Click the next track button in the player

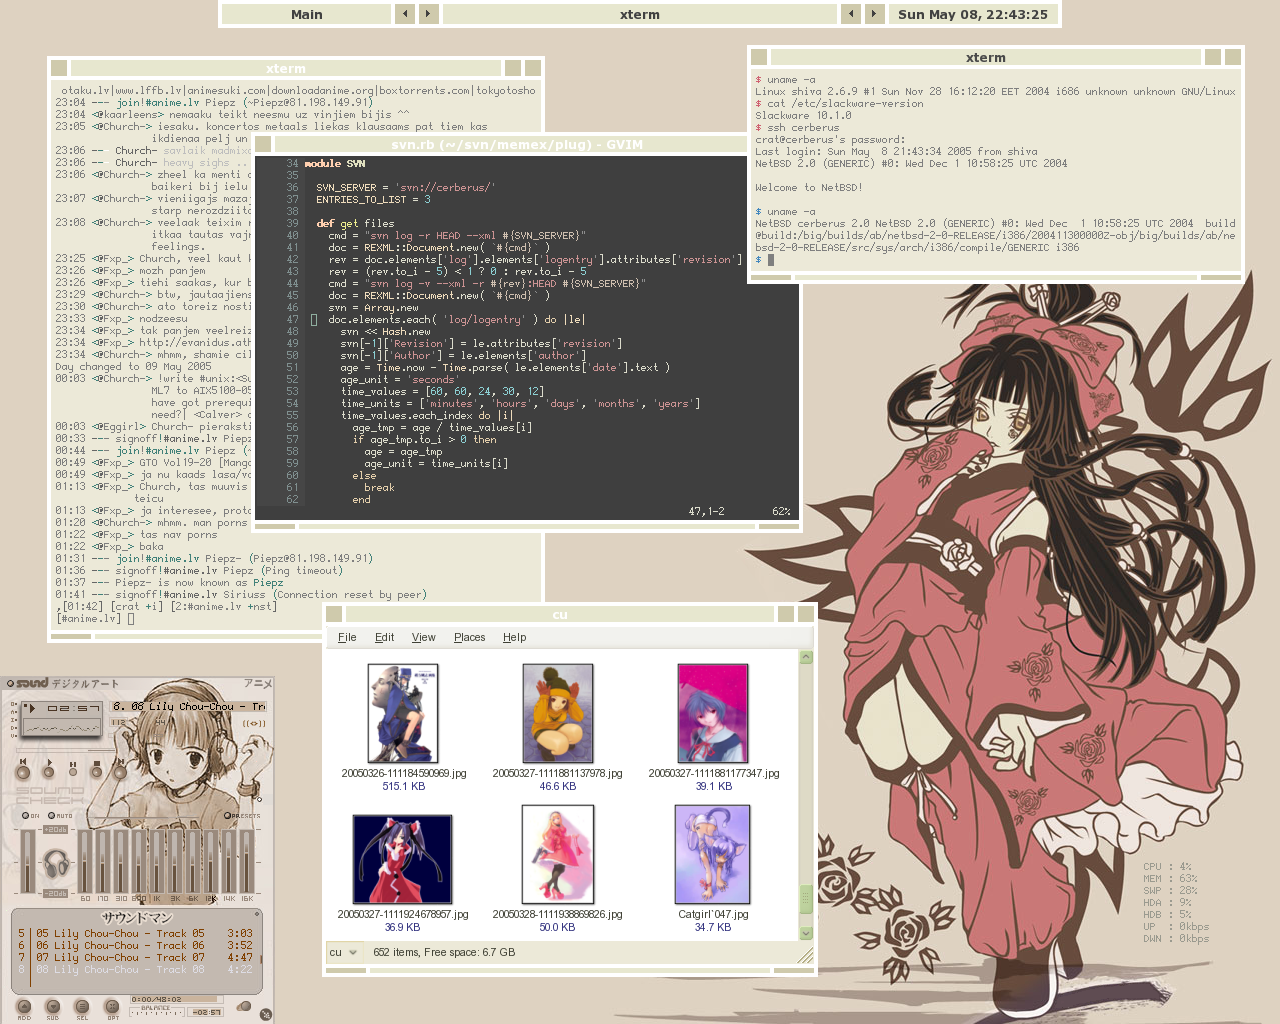point(120,772)
